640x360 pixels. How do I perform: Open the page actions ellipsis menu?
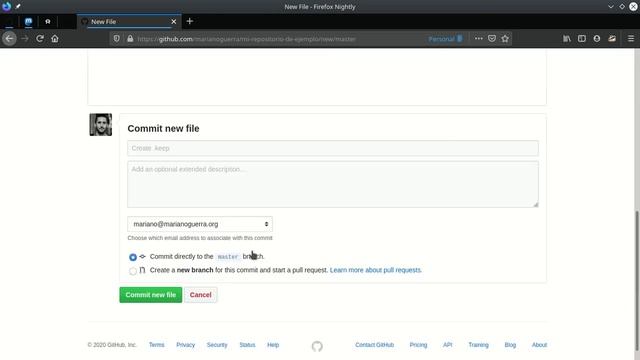(x=478, y=39)
